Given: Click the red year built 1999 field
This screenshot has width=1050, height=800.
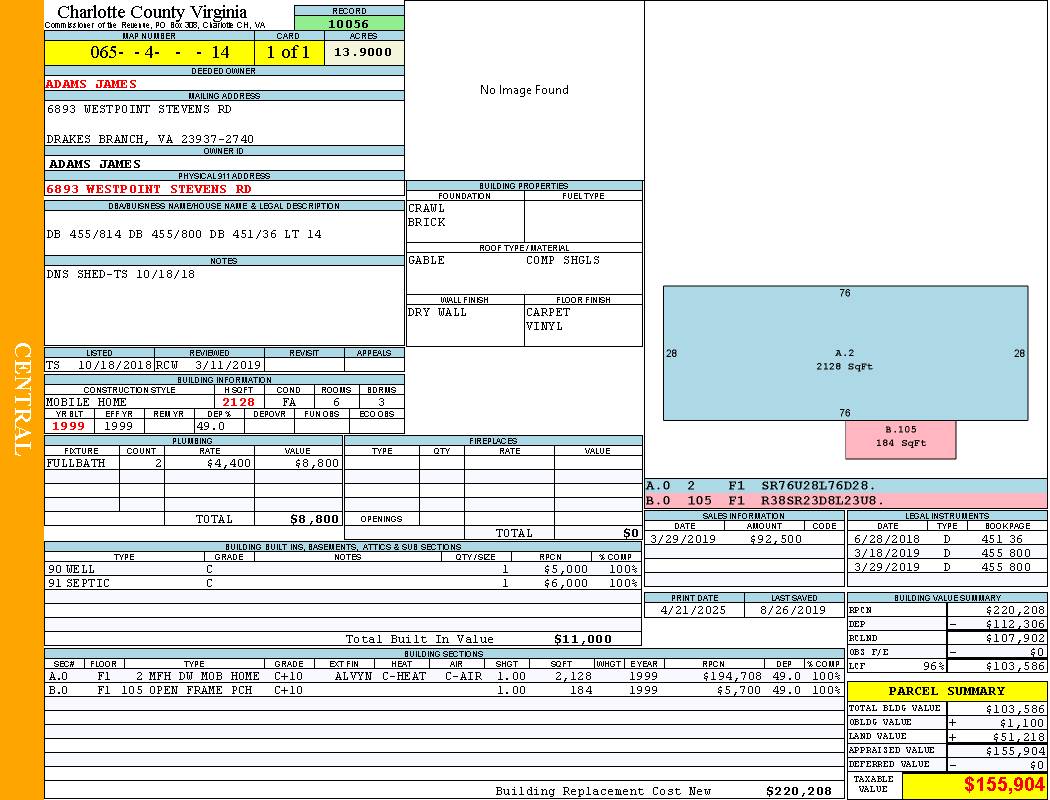Looking at the screenshot, I should point(69,426).
